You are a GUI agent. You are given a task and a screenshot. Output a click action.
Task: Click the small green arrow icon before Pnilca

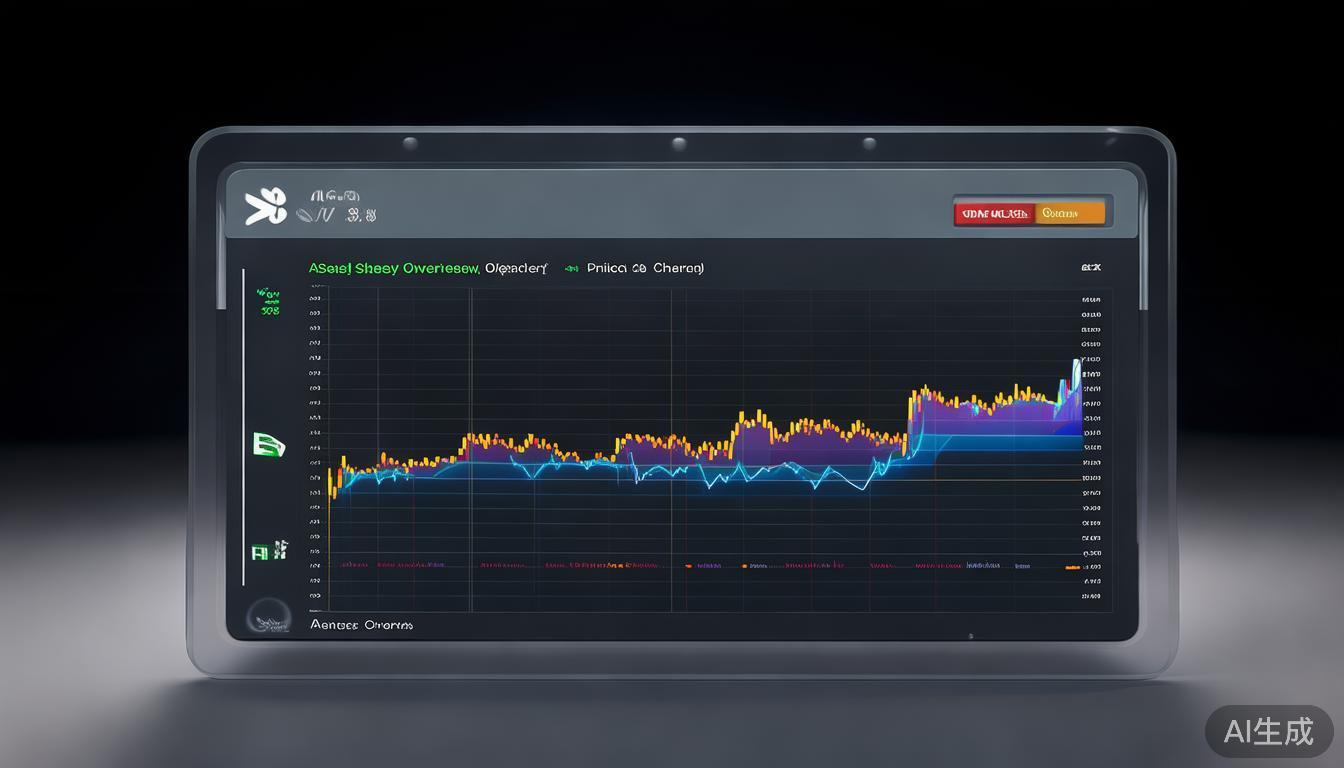[571, 268]
